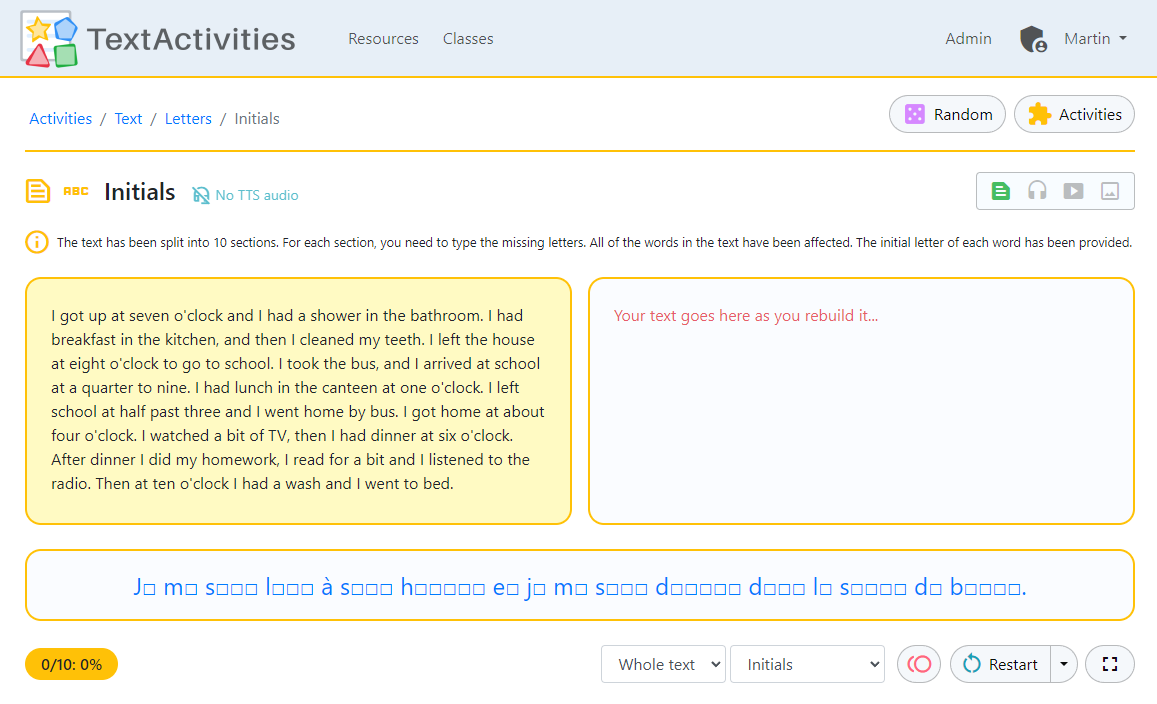Click the ABC letters icon

point(75,191)
